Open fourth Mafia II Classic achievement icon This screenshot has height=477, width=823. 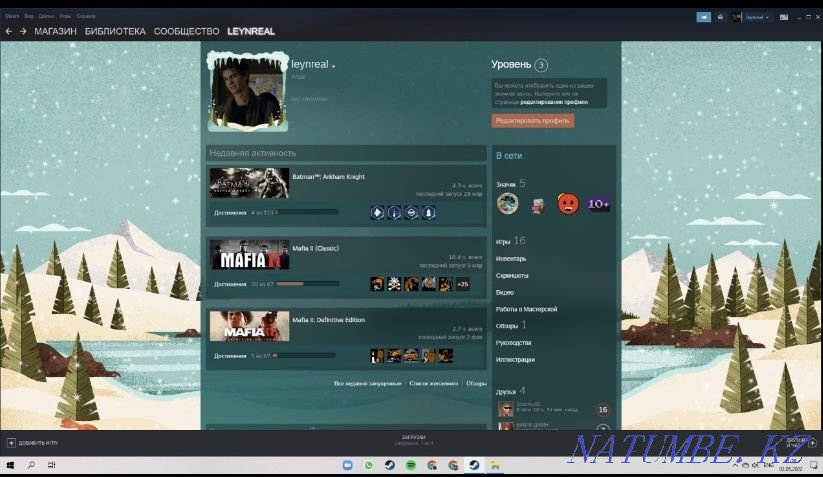429,284
